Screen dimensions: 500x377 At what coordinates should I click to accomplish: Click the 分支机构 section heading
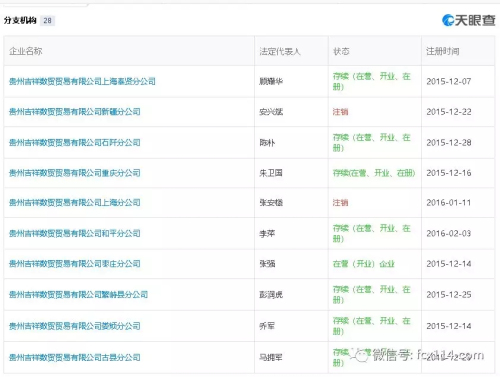point(20,21)
